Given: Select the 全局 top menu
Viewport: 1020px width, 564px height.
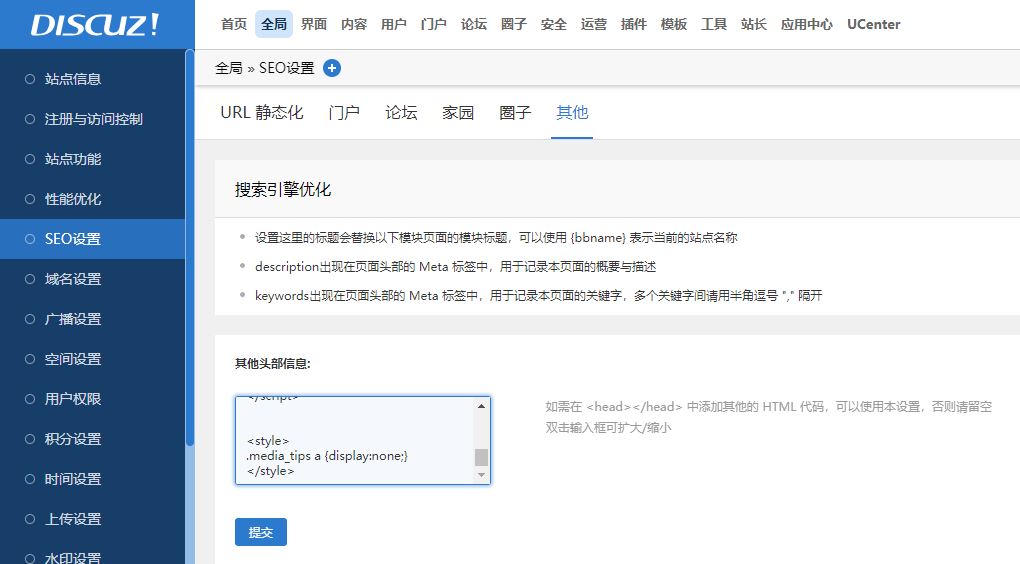Looking at the screenshot, I should [x=274, y=24].
